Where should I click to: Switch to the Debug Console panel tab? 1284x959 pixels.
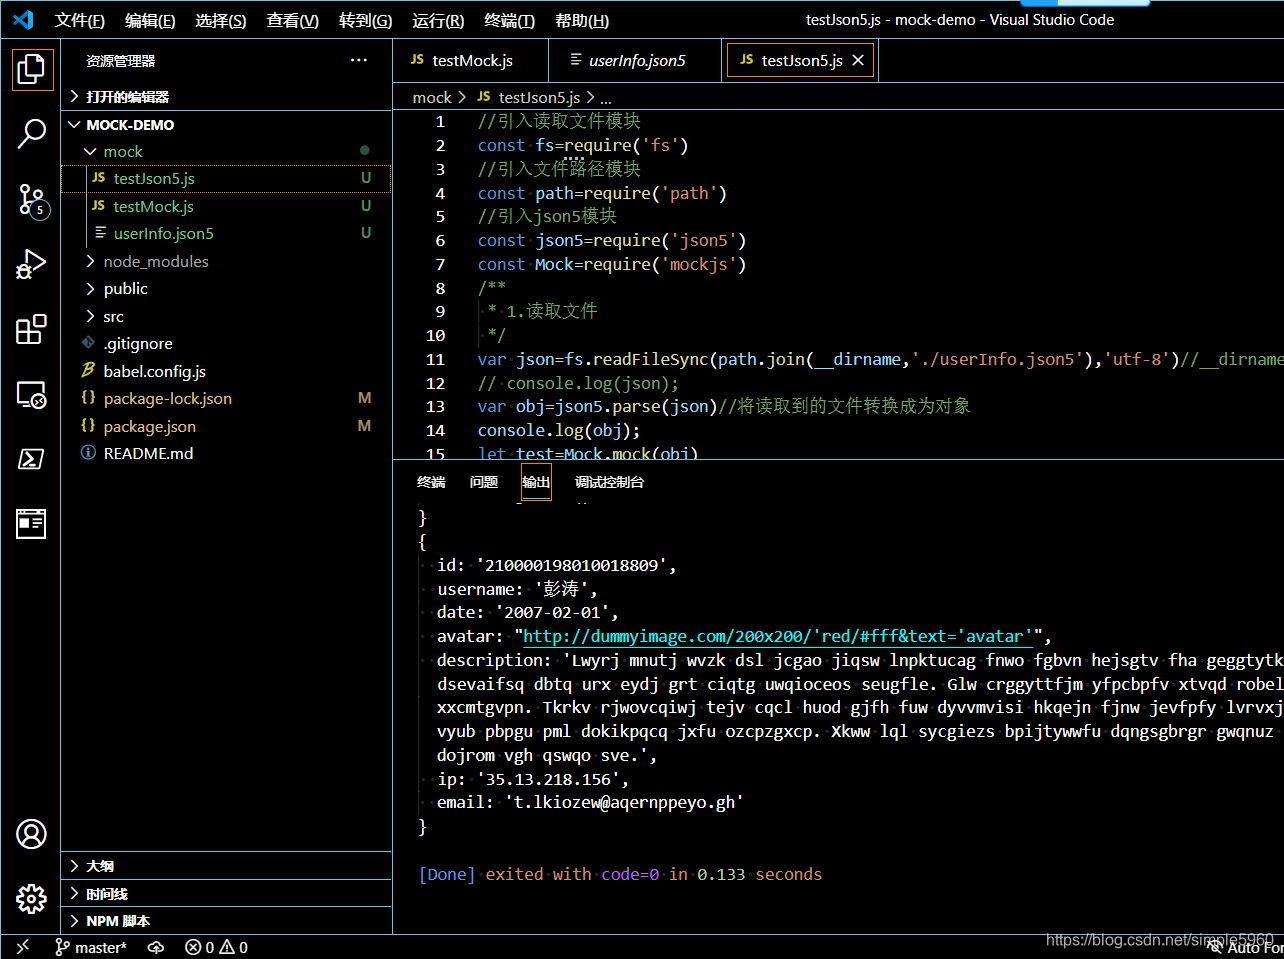coord(609,482)
